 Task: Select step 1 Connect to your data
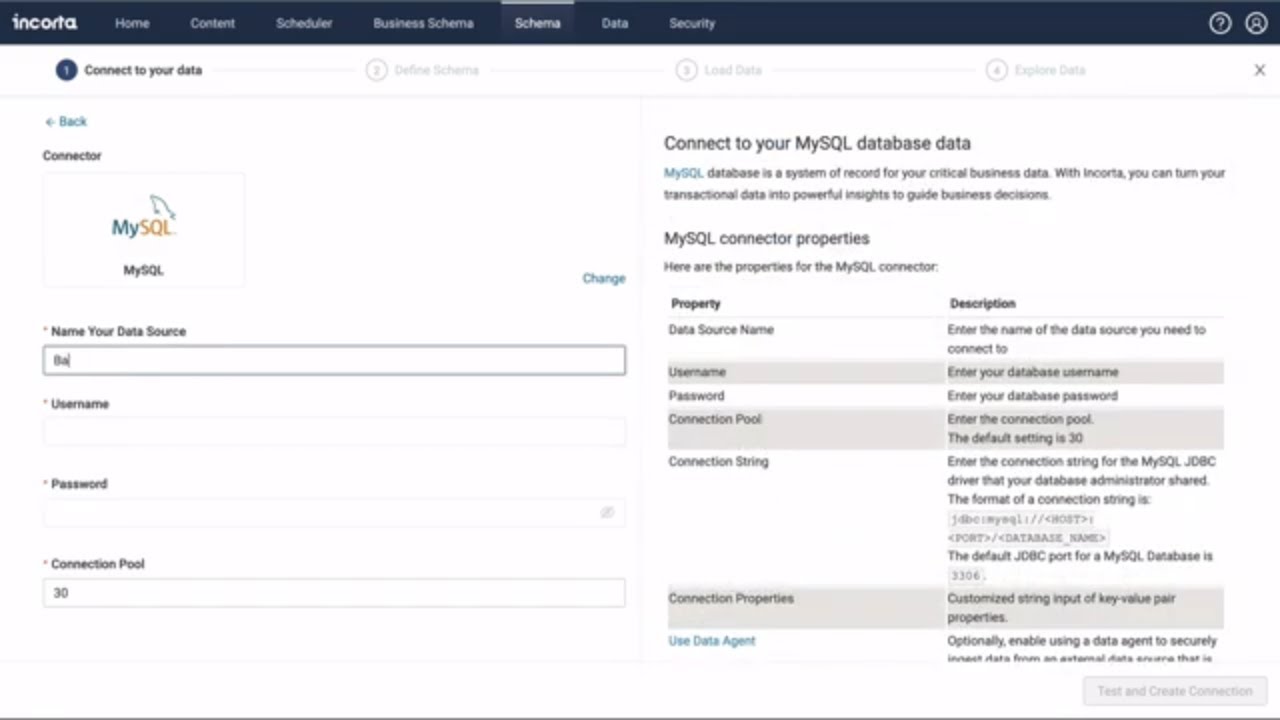click(x=130, y=70)
